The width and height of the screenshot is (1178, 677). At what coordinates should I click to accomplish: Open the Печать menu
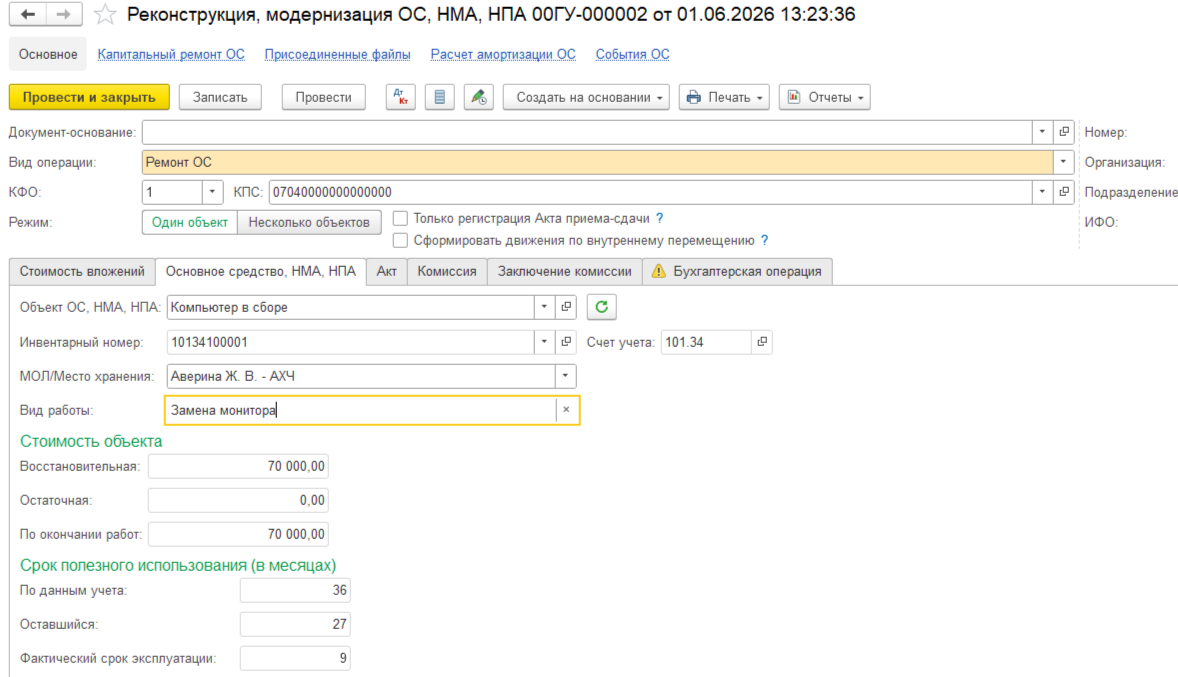coord(724,97)
